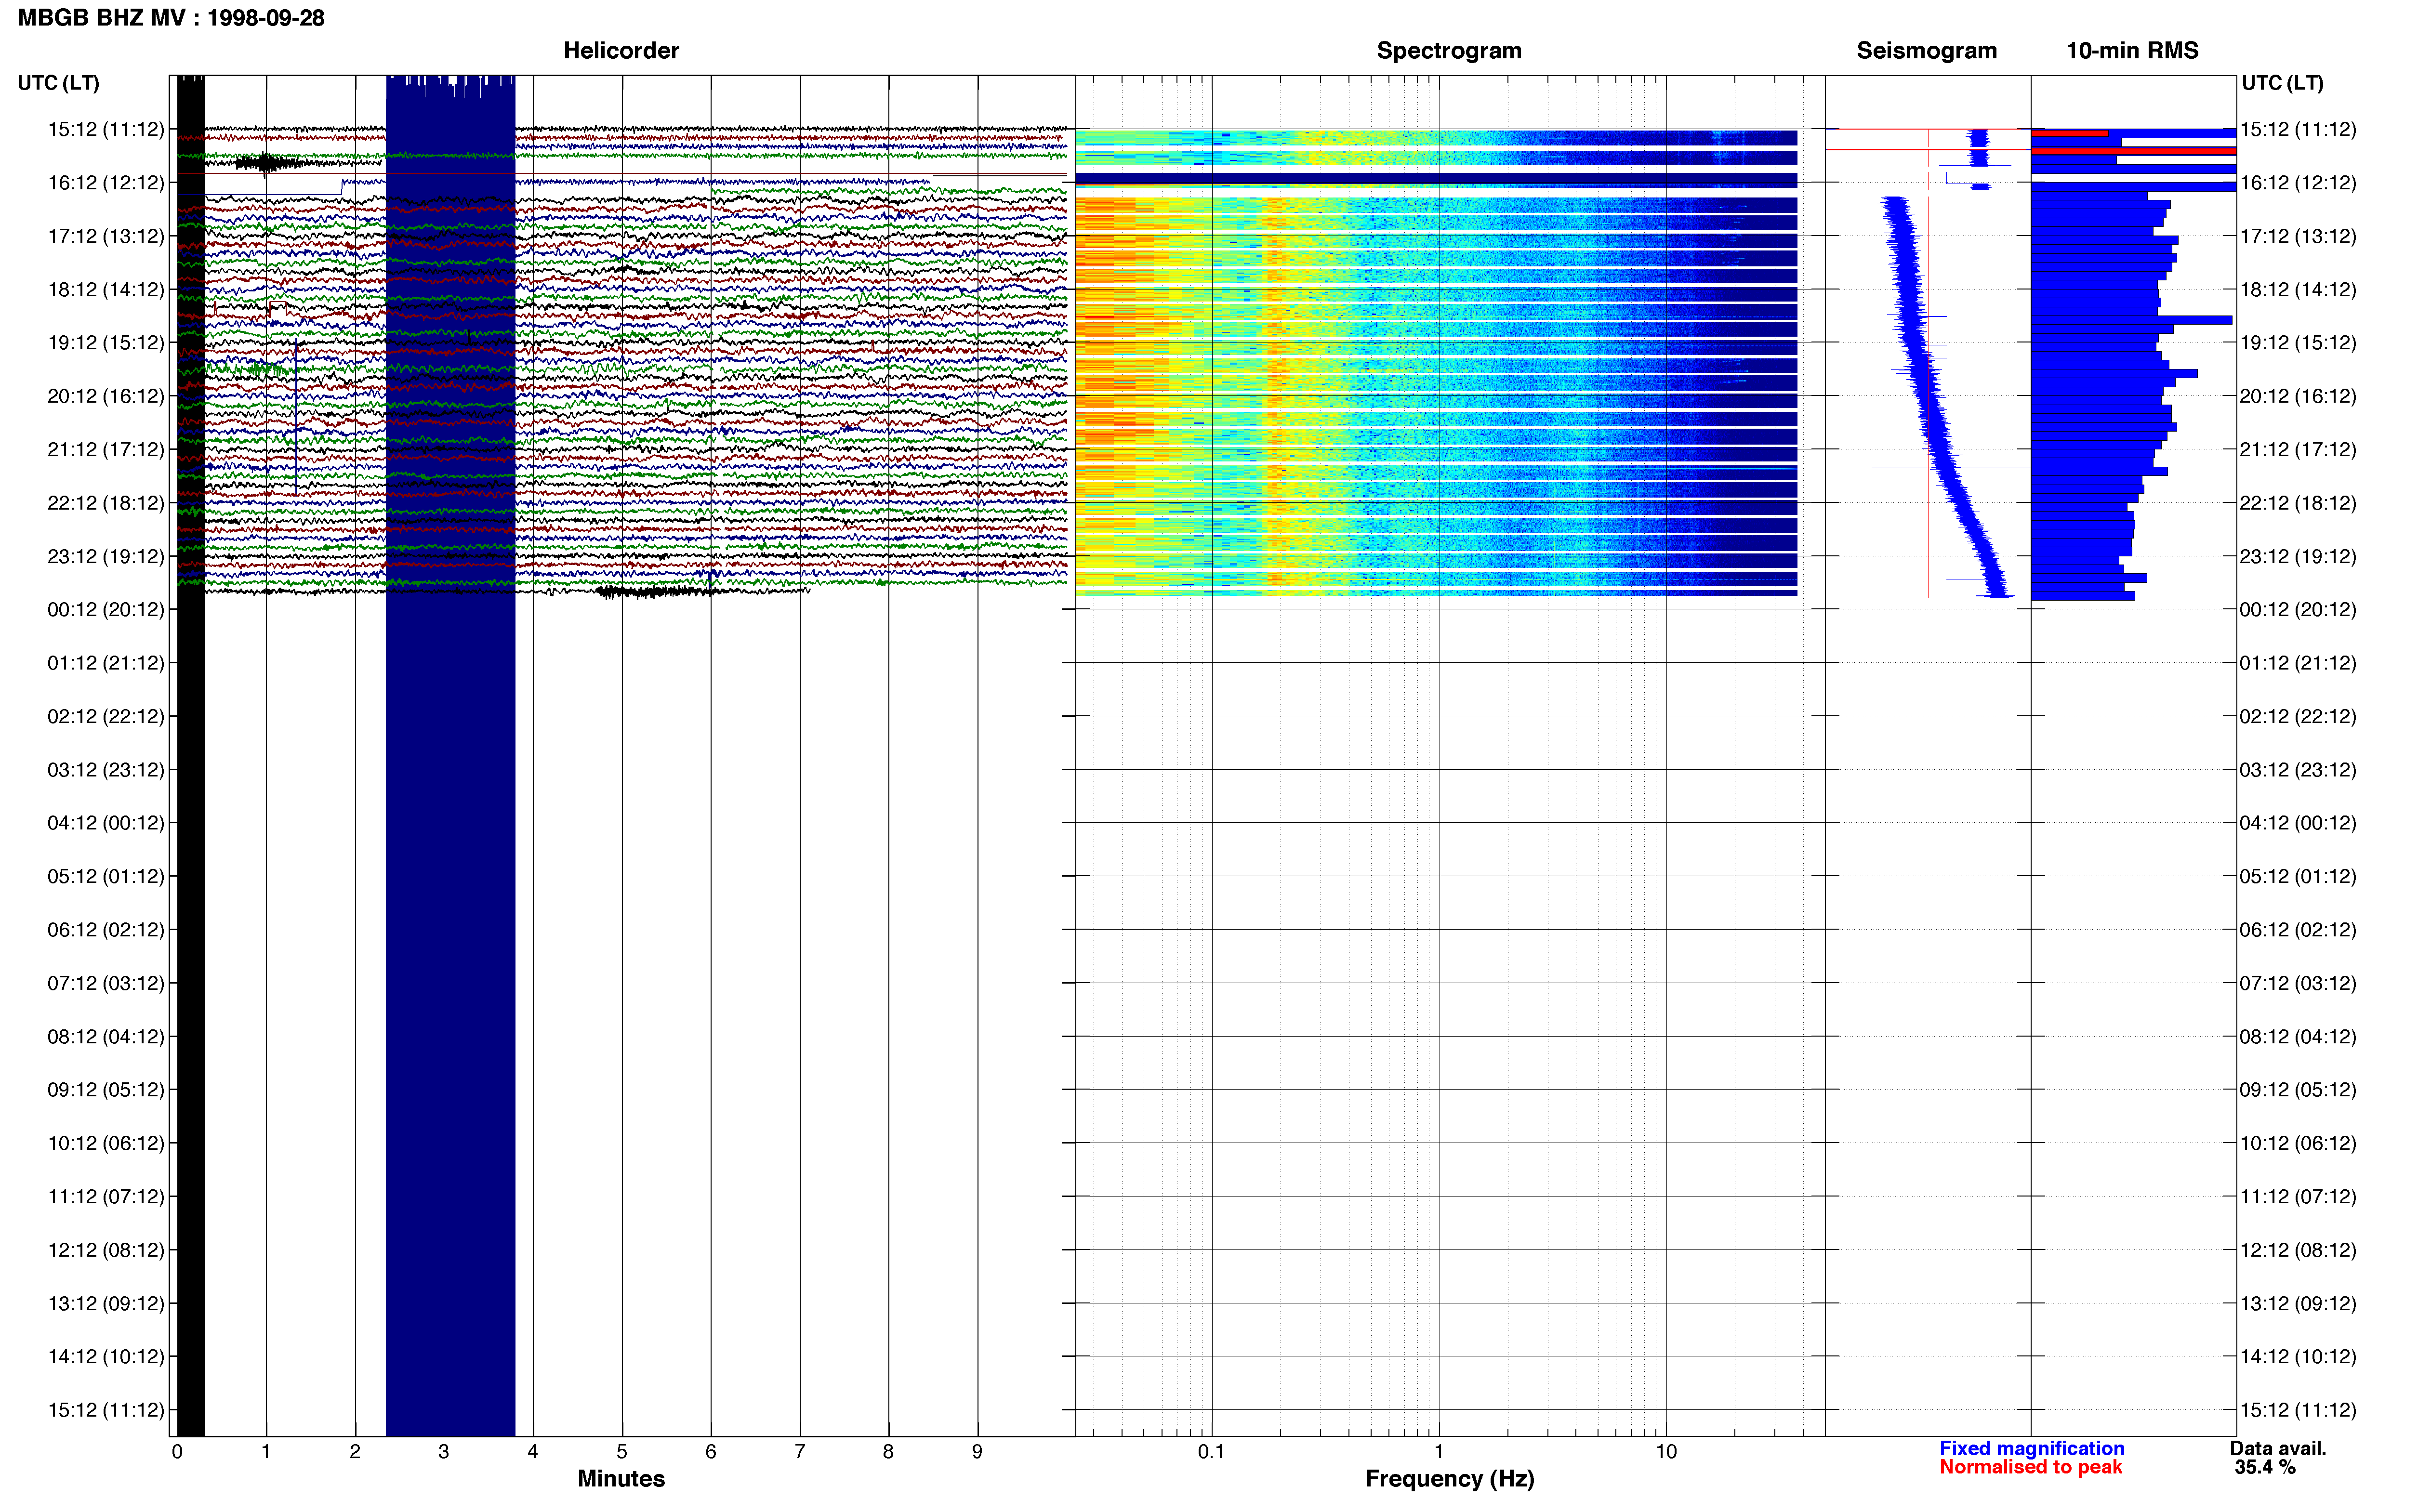Click left time label '17:12 (13:12)'
The height and width of the screenshot is (1512, 2418).
click(106, 236)
